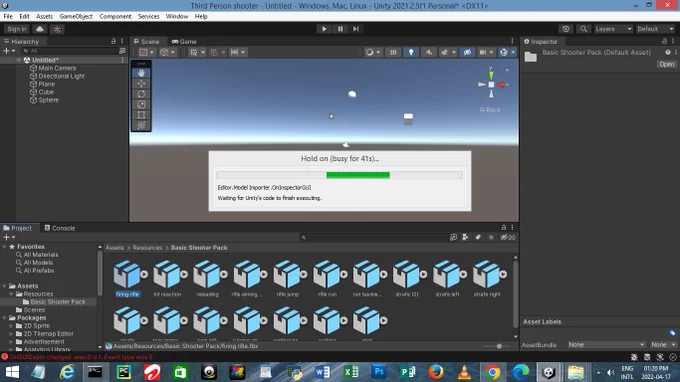Collapse the Favorites group
This screenshot has width=680, height=382.
coord(5,247)
